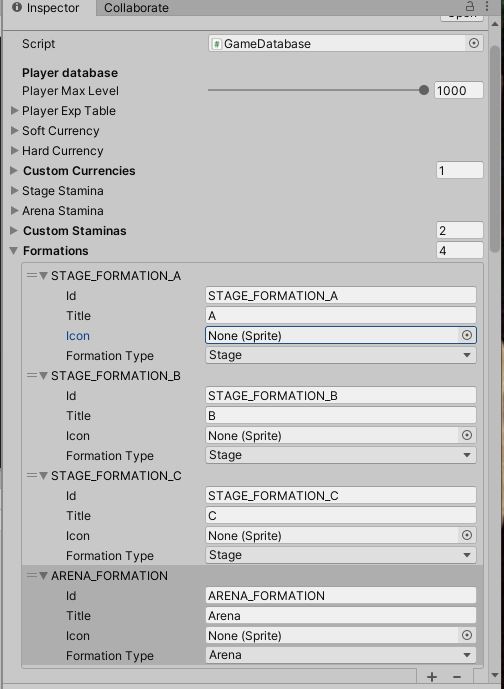Image resolution: width=504 pixels, height=689 pixels.
Task: Grab reorder handle of STAGE_FORMATION_B
Action: point(32,376)
